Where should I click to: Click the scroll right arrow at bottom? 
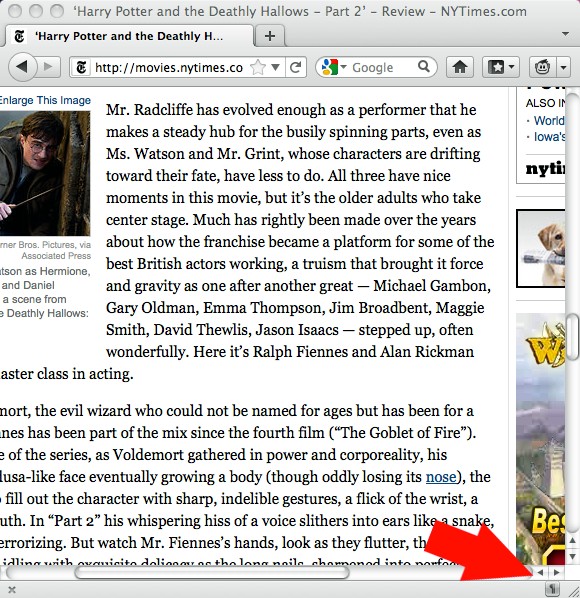[556, 572]
